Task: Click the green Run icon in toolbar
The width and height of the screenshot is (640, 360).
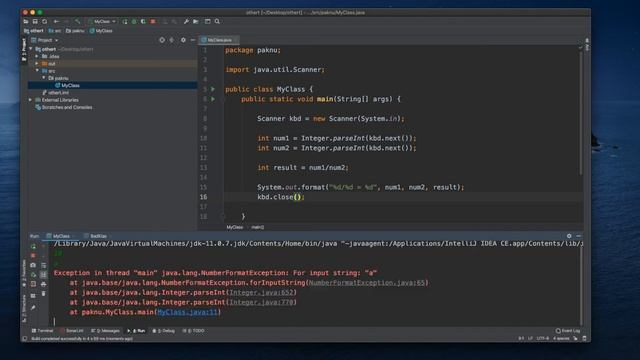Action: coord(125,22)
